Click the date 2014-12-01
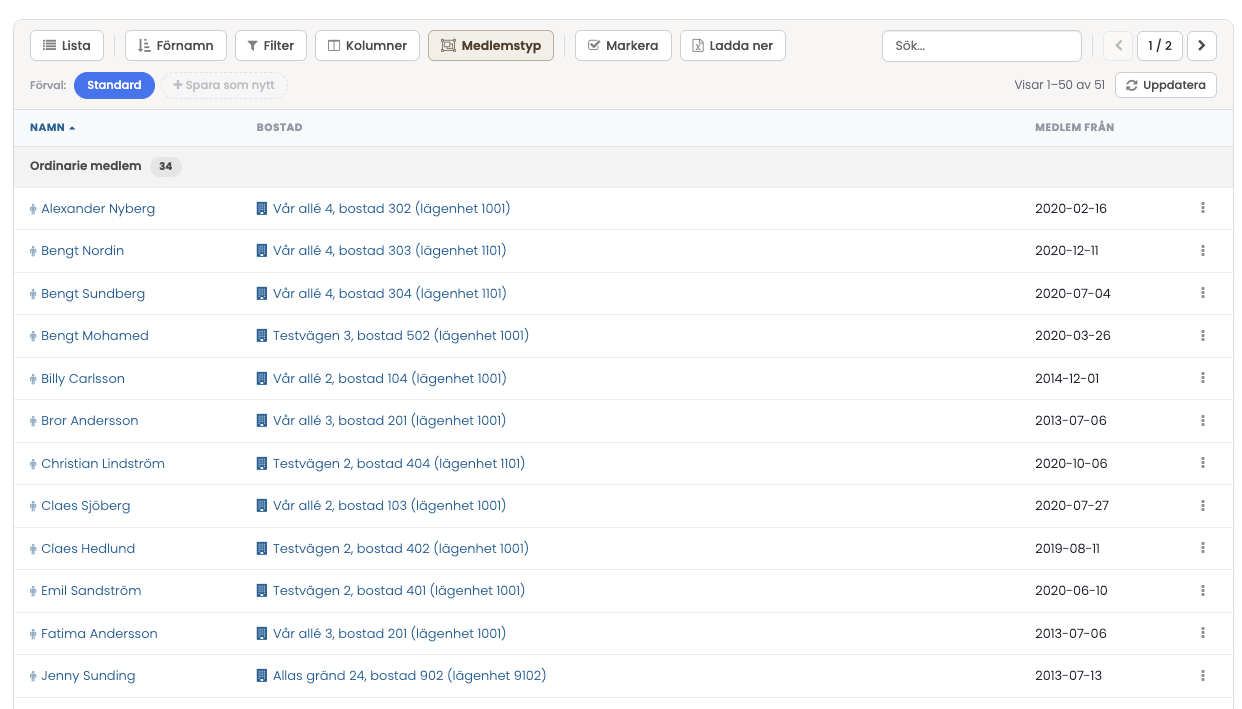 (1067, 379)
